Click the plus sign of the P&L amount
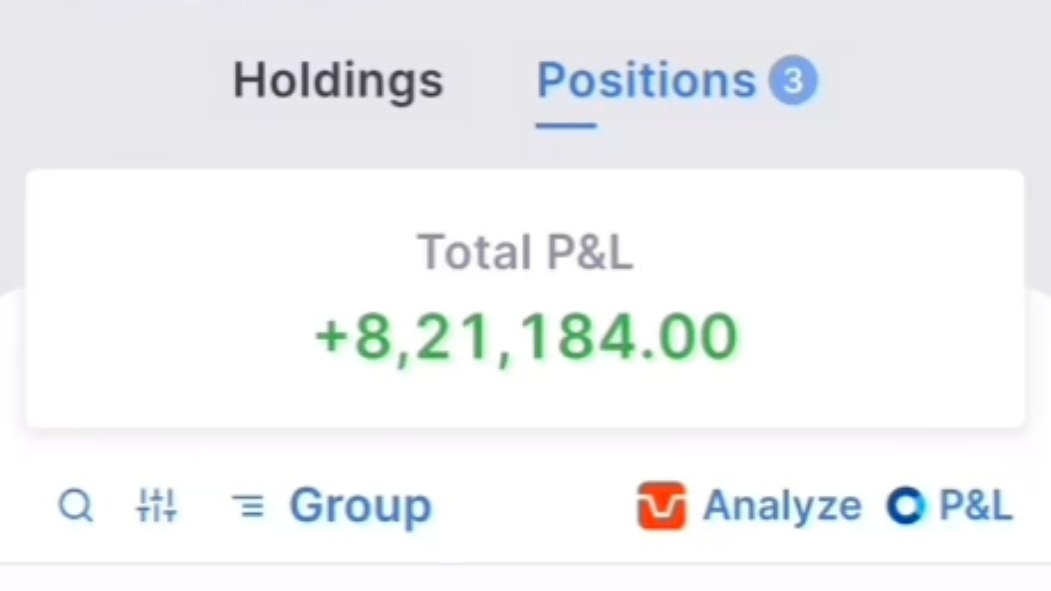The height and width of the screenshot is (591, 1051). point(331,336)
